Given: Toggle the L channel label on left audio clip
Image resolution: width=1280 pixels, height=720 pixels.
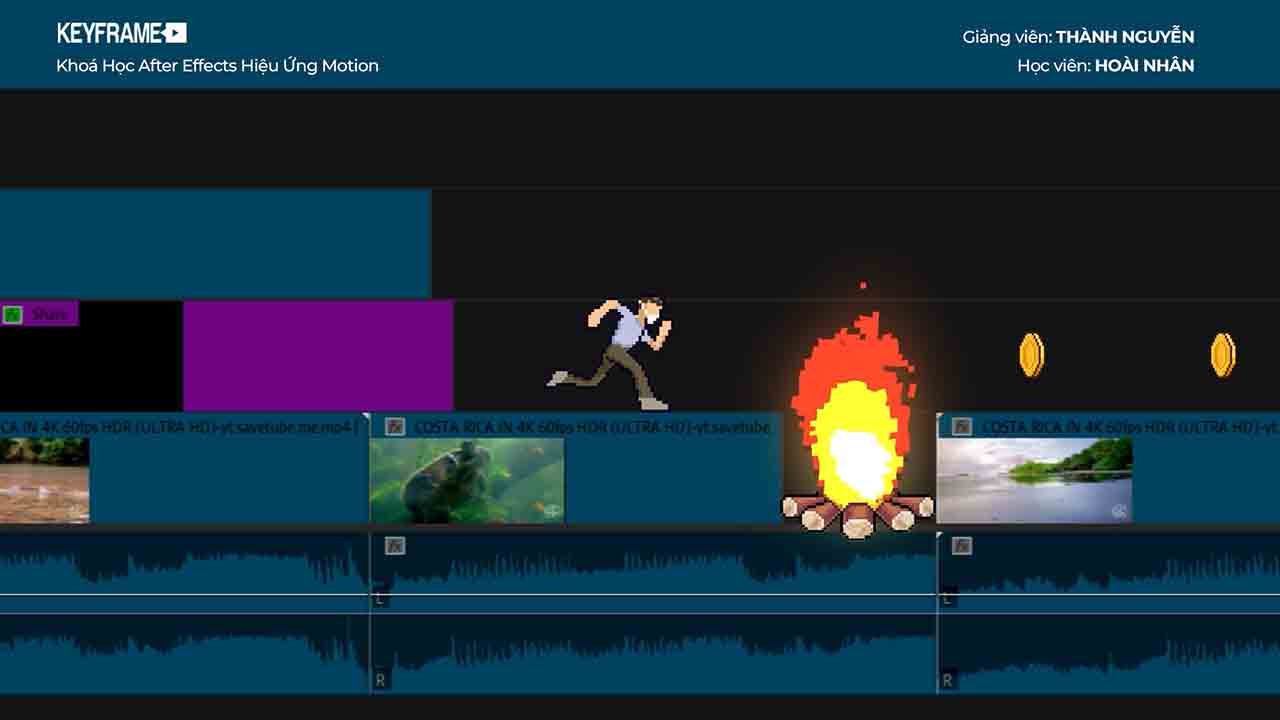Looking at the screenshot, I should tap(378, 598).
